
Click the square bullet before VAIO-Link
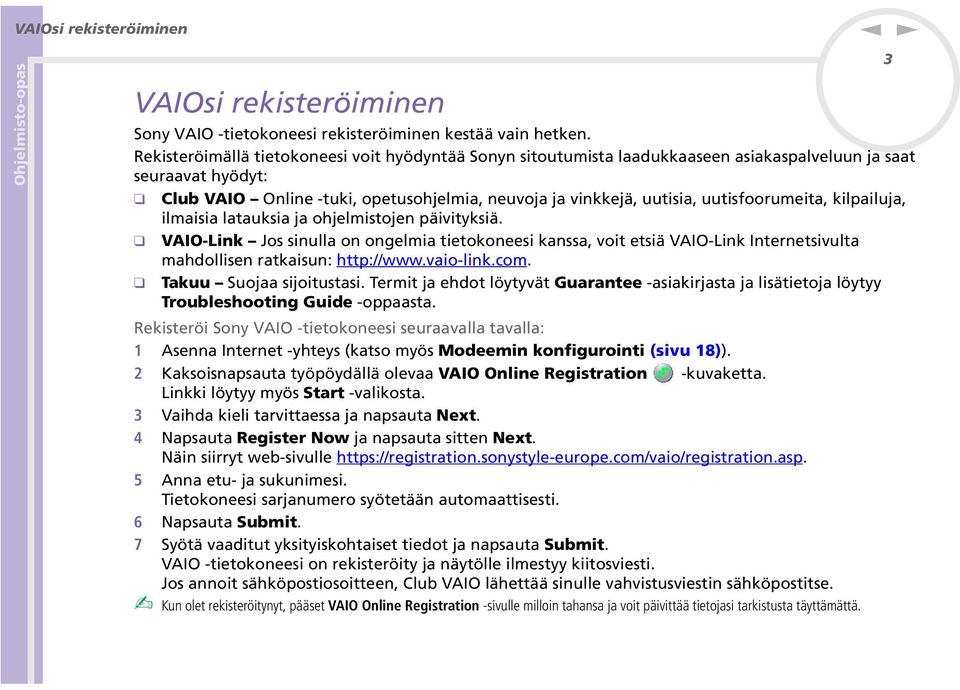pos(140,241)
